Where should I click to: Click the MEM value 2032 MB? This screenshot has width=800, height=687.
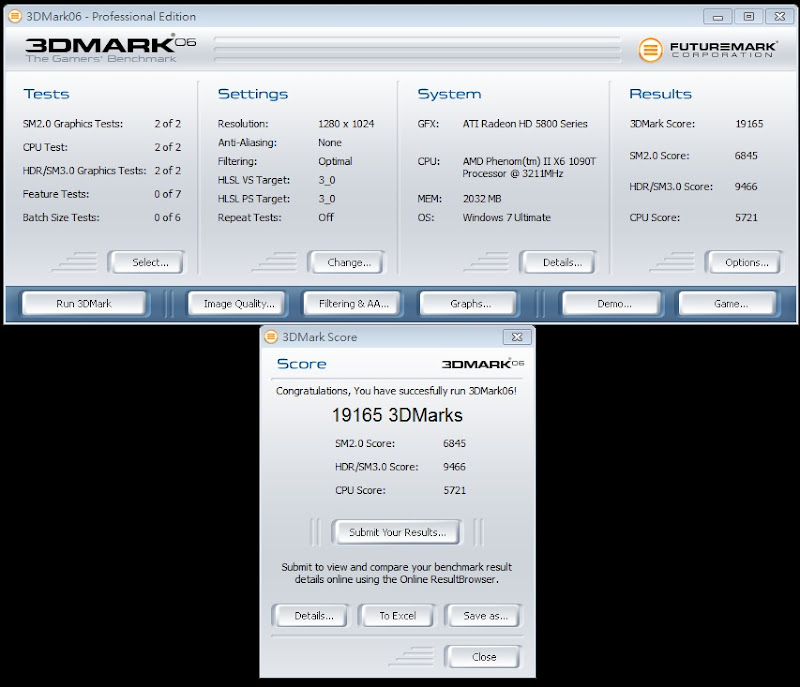coord(482,198)
